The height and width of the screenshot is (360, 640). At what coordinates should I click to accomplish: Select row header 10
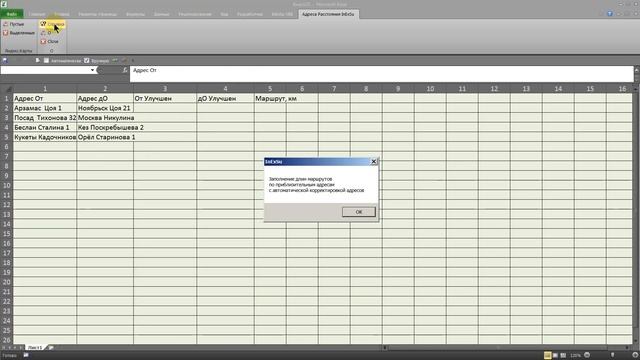[x=7, y=185]
